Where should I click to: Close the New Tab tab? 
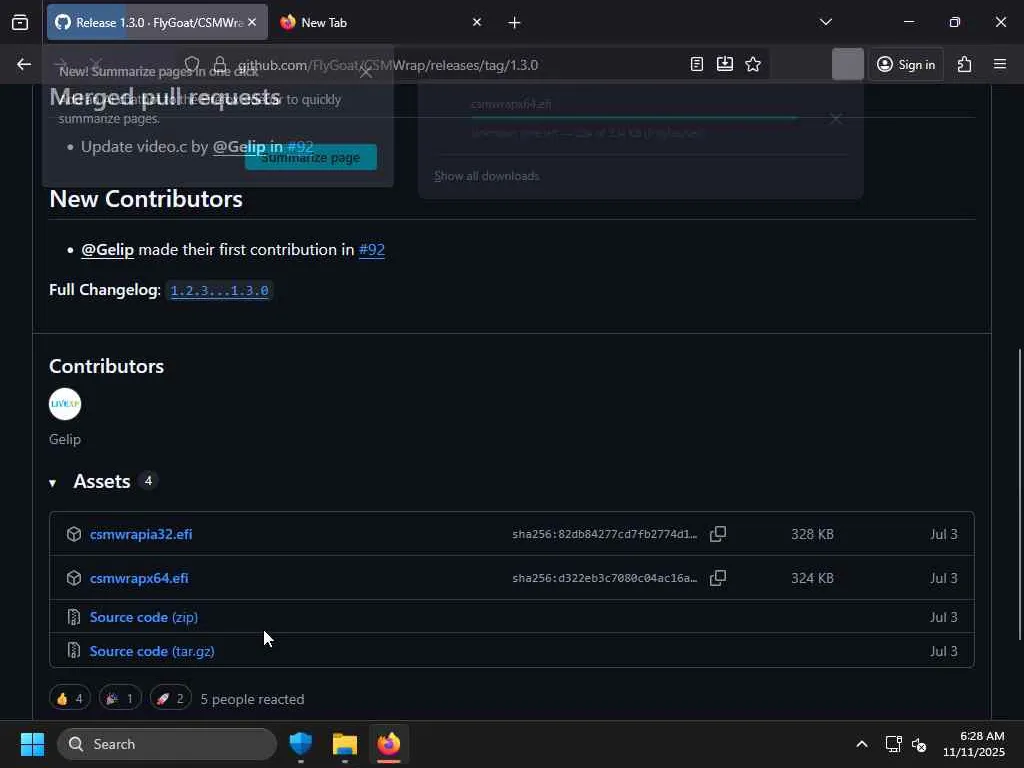point(477,22)
